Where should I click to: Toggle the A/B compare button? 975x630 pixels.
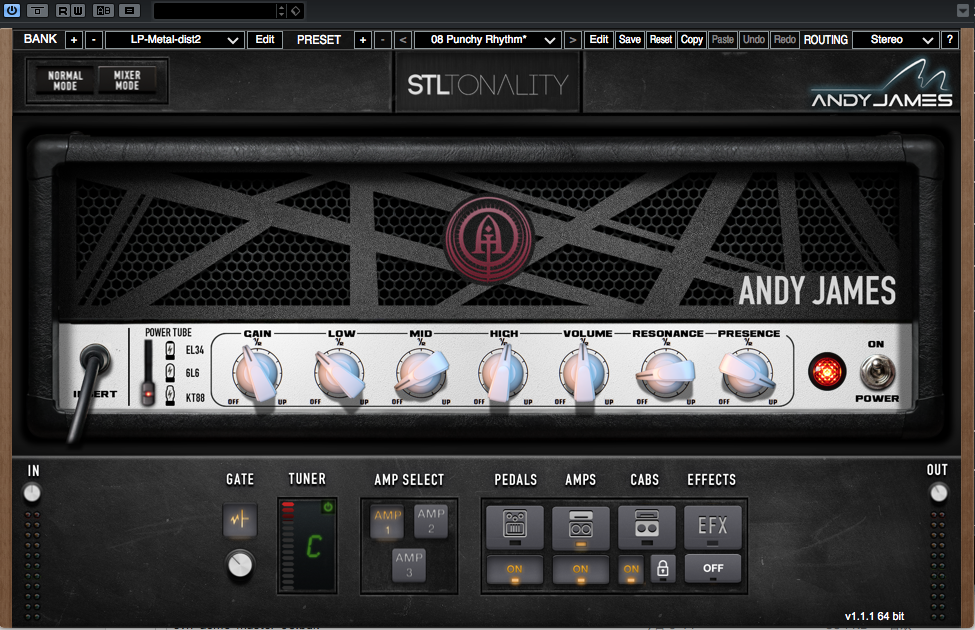coord(104,11)
